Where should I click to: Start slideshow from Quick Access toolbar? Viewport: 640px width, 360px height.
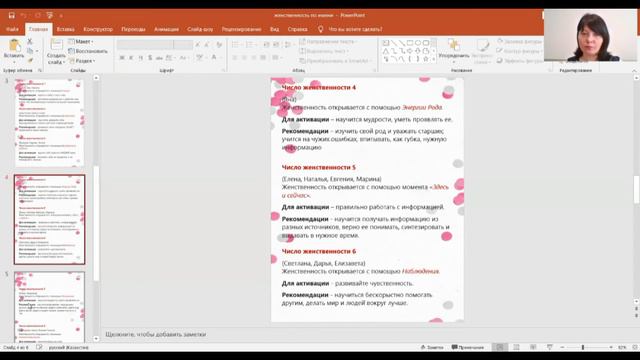pyautogui.click(x=50, y=15)
